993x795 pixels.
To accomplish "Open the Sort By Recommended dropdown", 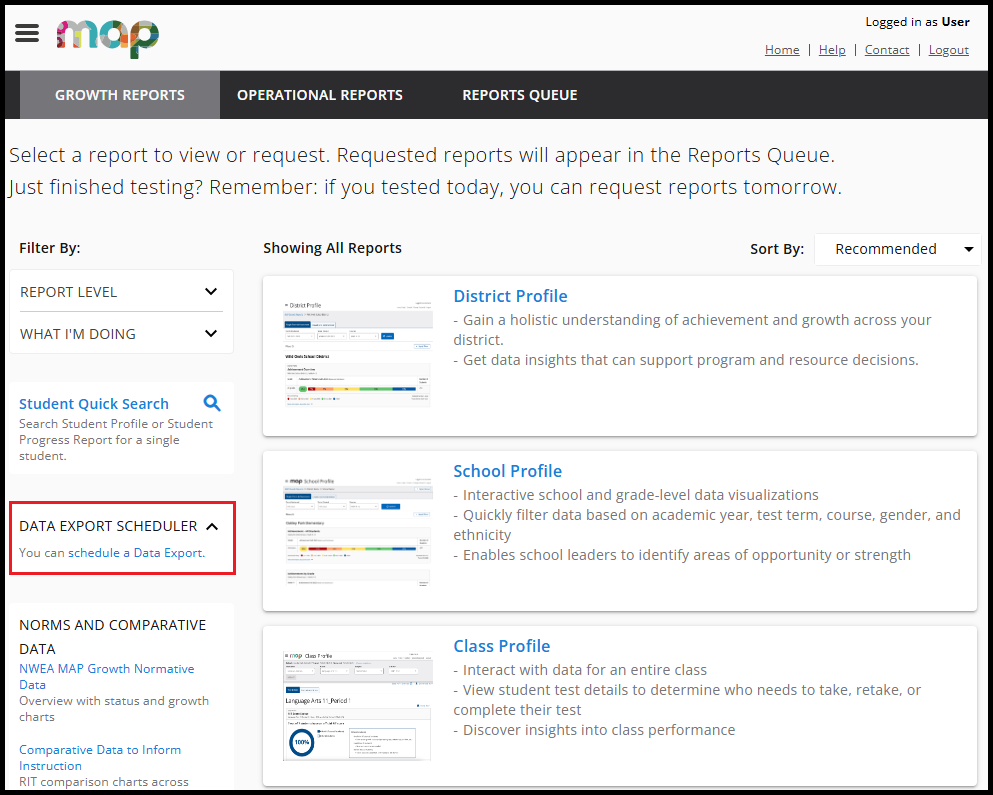I will click(x=897, y=249).
